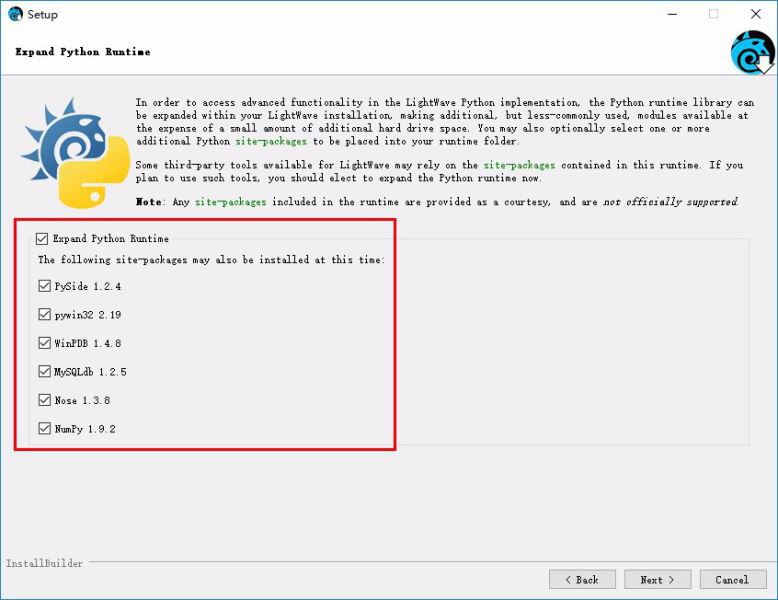Click the 'not officially supported' italic text
Image resolution: width=778 pixels, height=600 pixels.
click(x=670, y=202)
